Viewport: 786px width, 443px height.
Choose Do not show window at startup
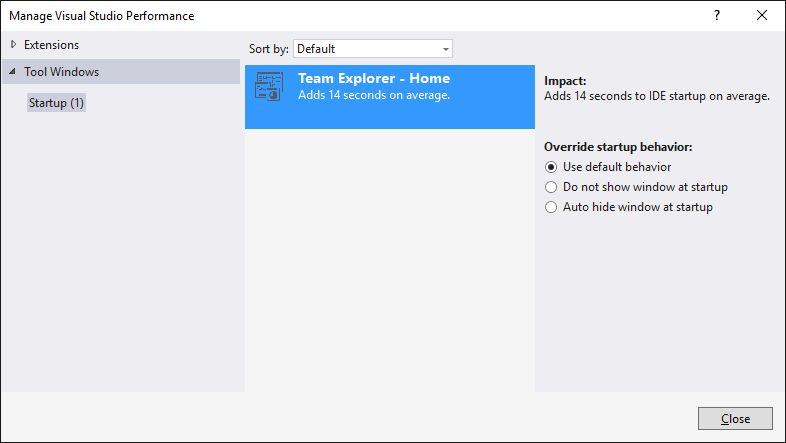pos(550,187)
